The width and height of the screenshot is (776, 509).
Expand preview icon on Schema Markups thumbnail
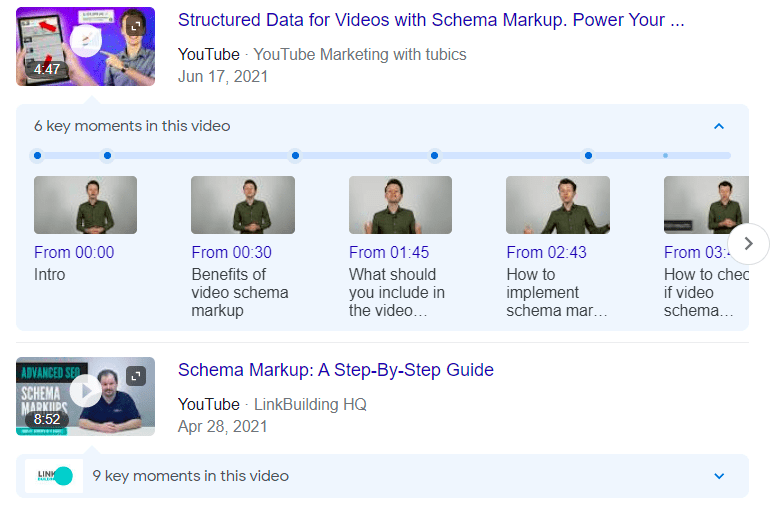point(136,376)
